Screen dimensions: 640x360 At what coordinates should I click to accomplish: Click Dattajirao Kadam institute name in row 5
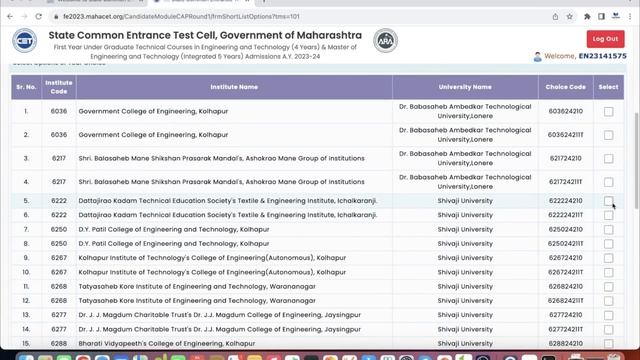[x=227, y=201]
